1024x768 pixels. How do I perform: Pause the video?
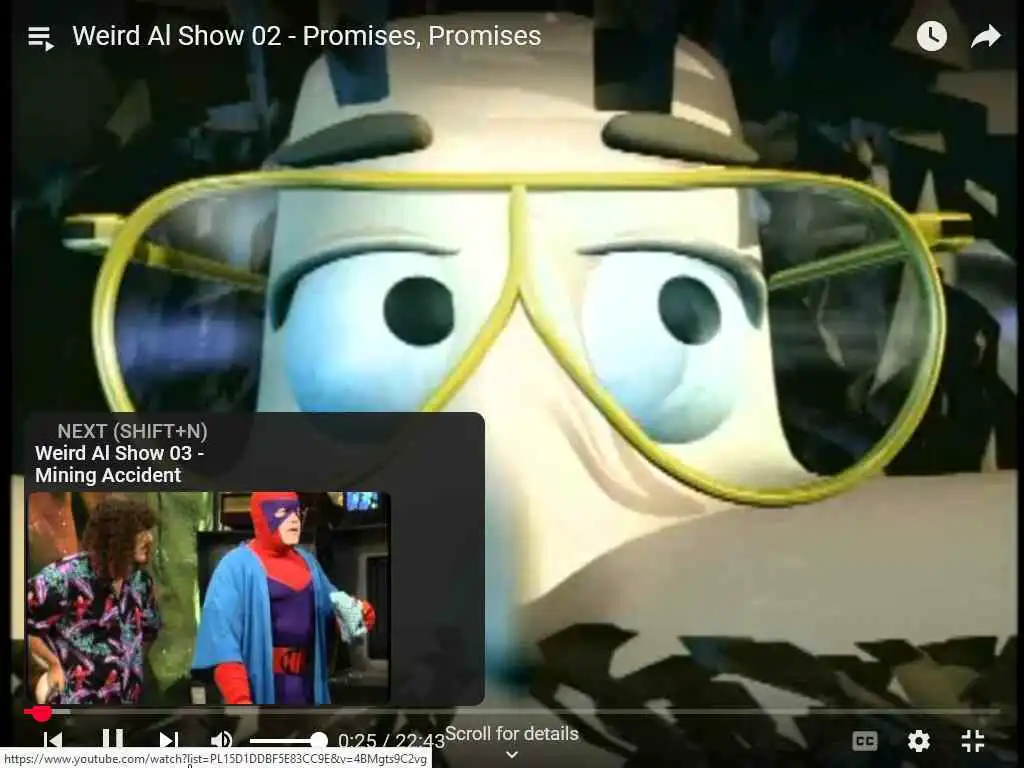coord(113,740)
